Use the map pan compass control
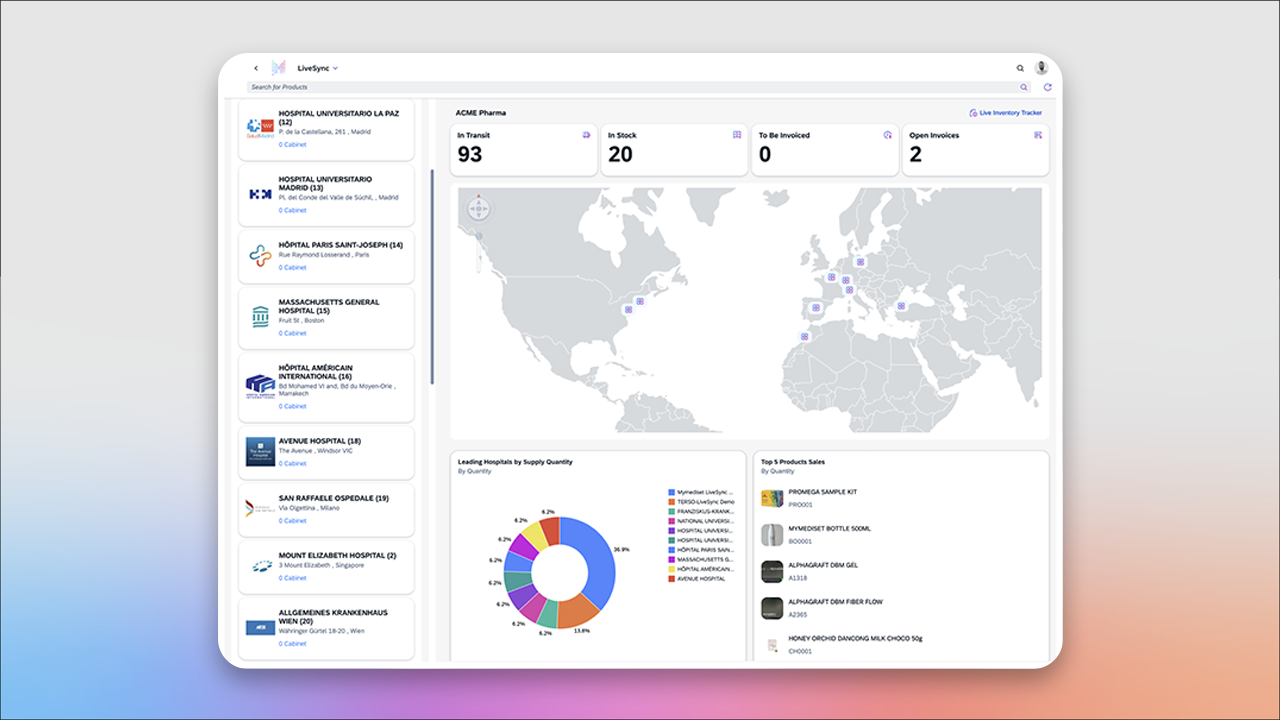 479,209
